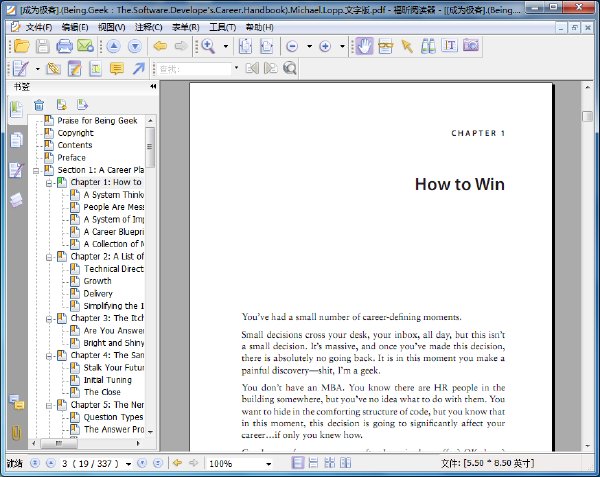Click bookmarks panel horizontal scrollbar thumb

click(59, 443)
